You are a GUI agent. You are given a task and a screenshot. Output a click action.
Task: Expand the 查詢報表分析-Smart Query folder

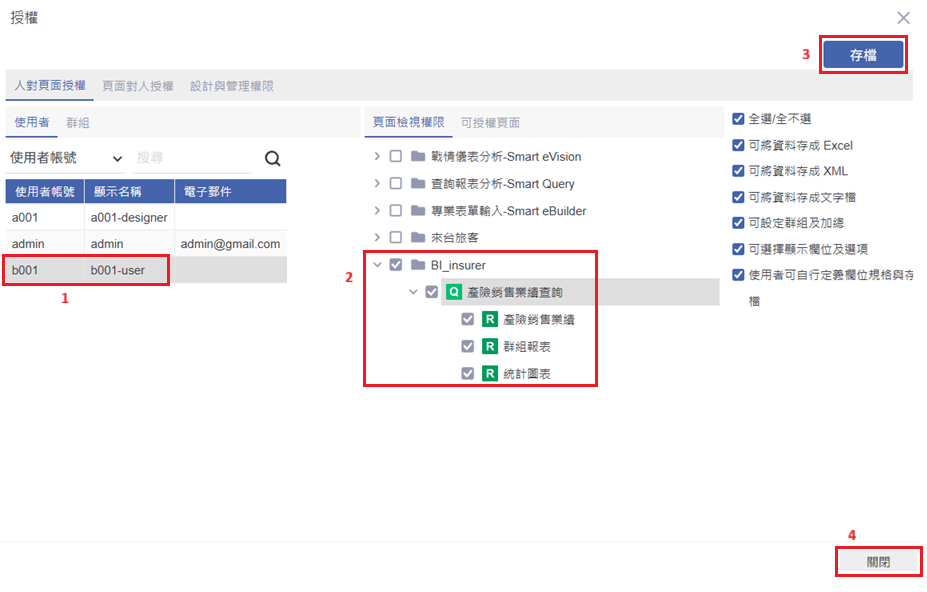pyautogui.click(x=376, y=184)
